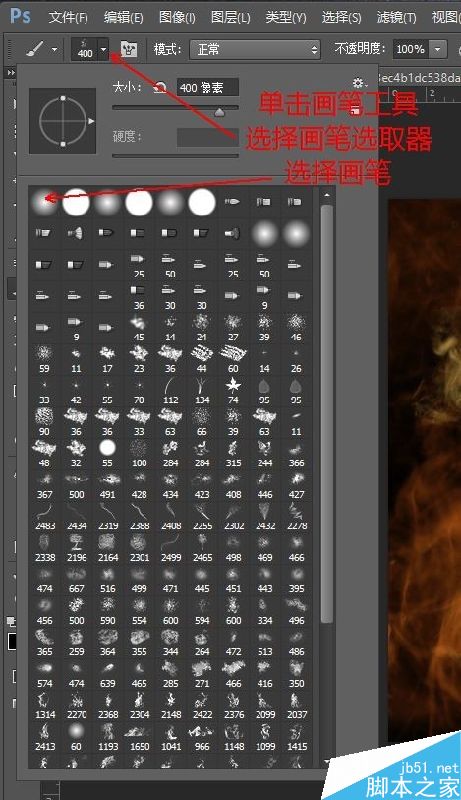Open the Brush panel toggle icon
The image size is (461, 800).
129,49
